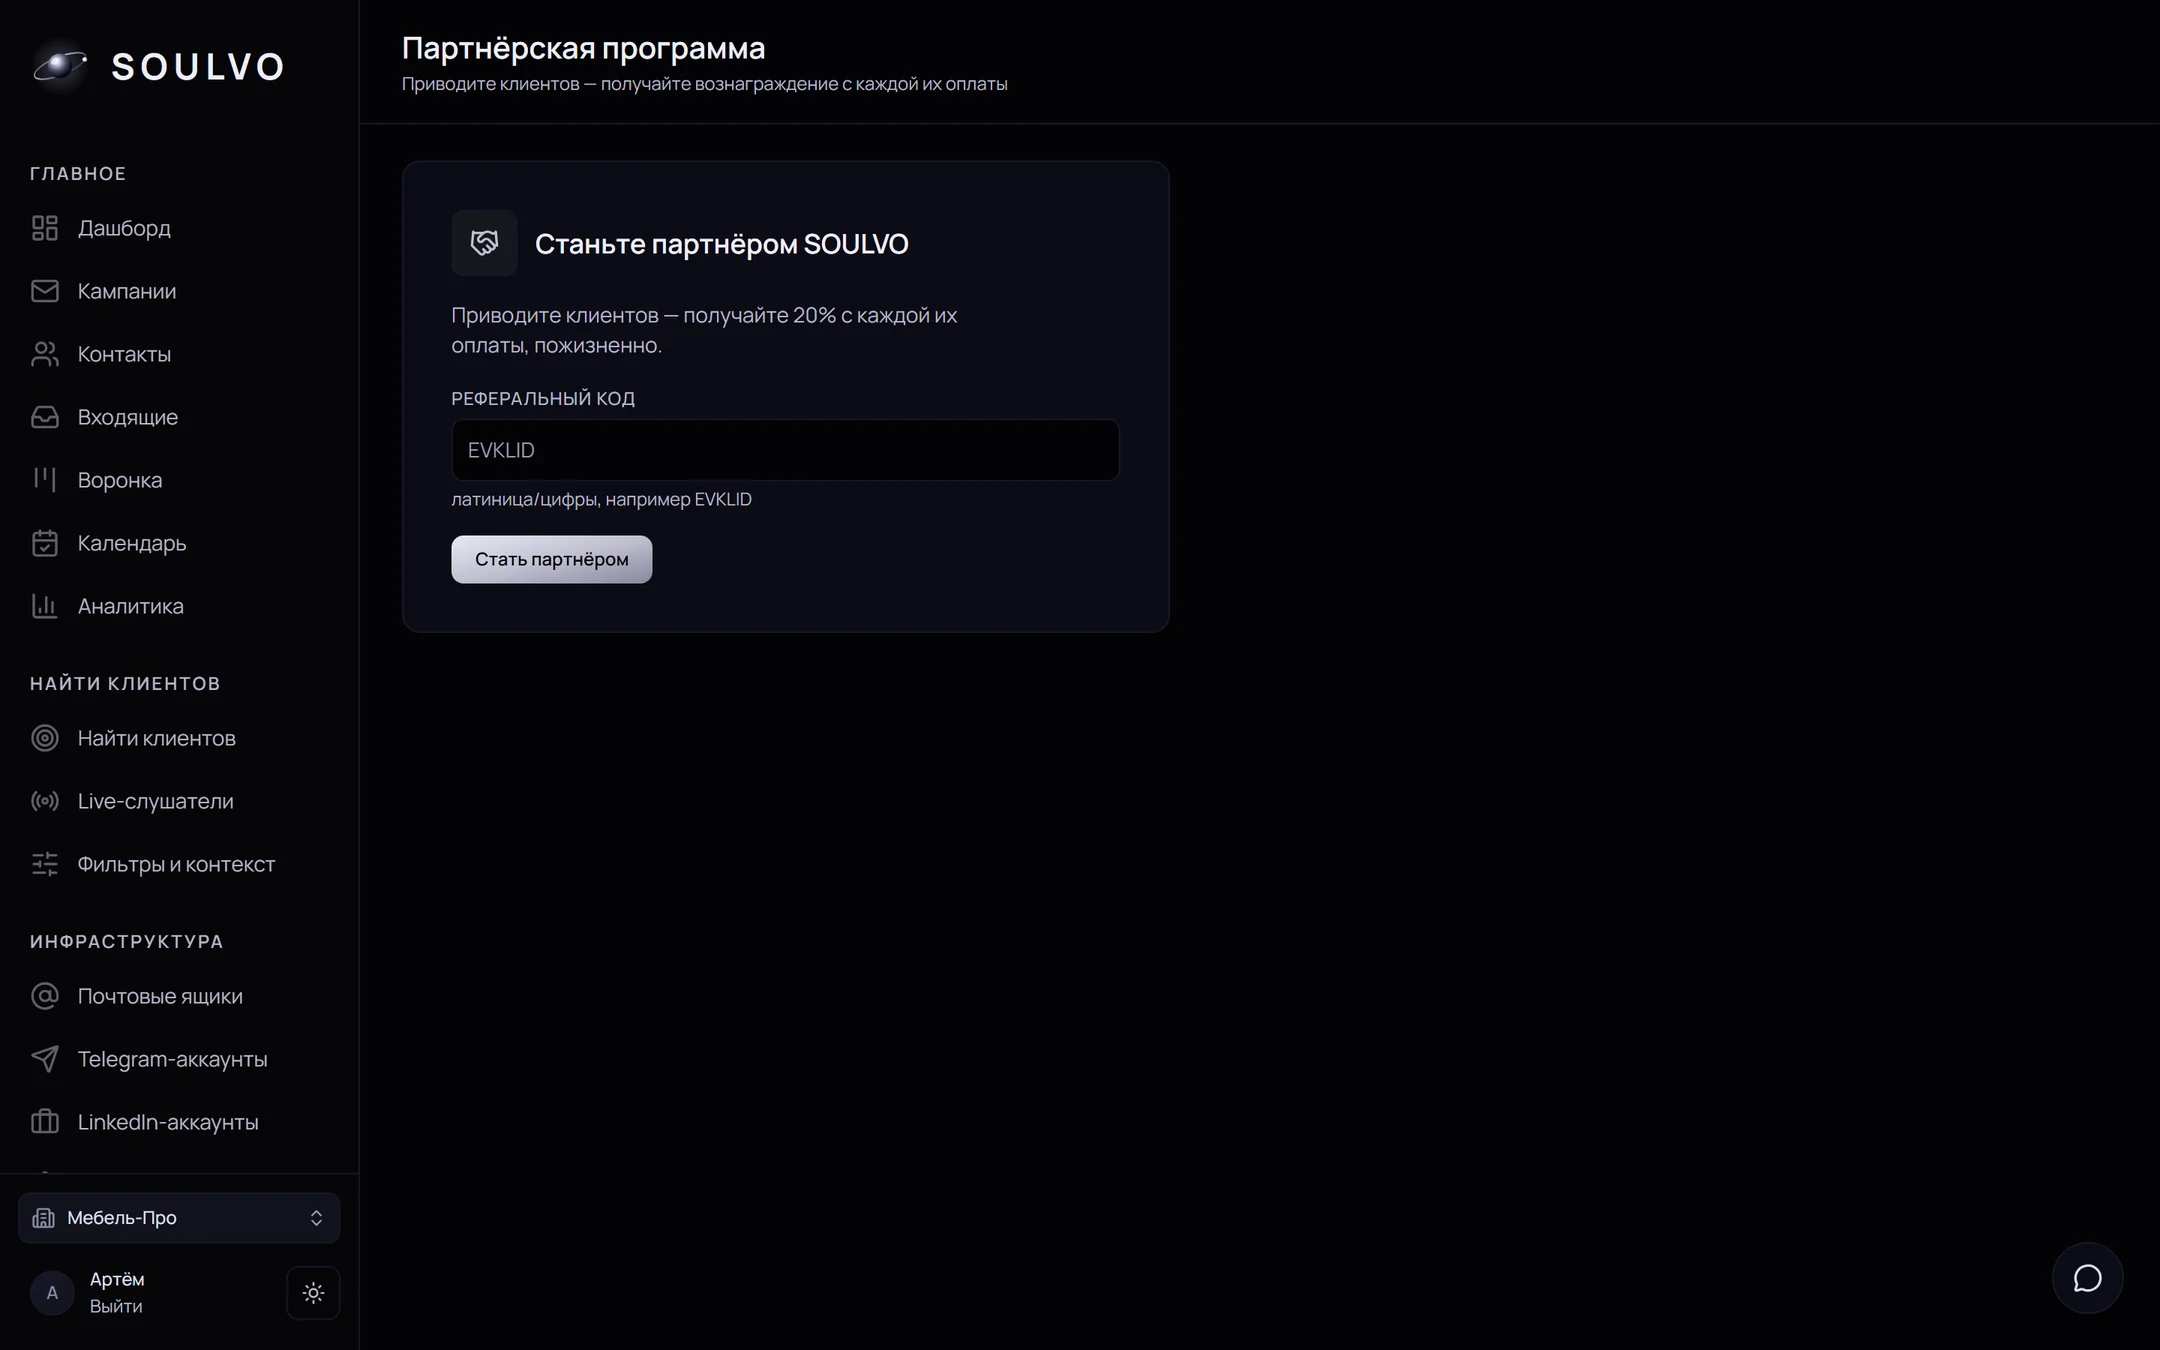Click the Контакты people icon
2160x1350 pixels.
click(45, 354)
